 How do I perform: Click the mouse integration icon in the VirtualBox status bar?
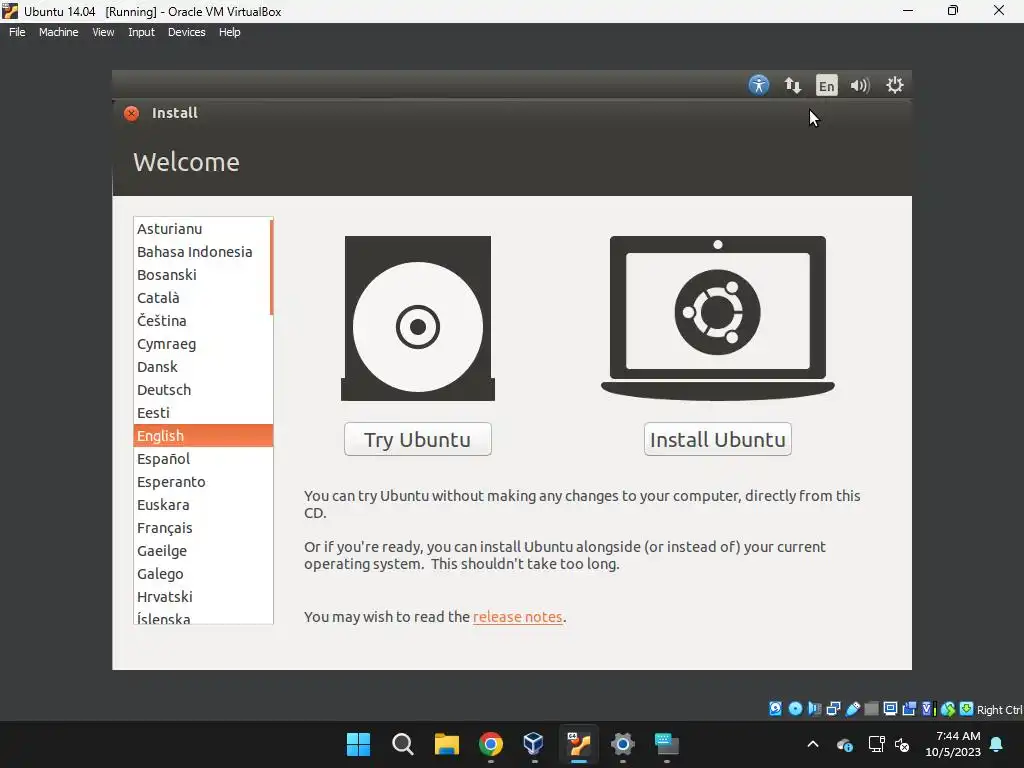pyautogui.click(x=948, y=709)
